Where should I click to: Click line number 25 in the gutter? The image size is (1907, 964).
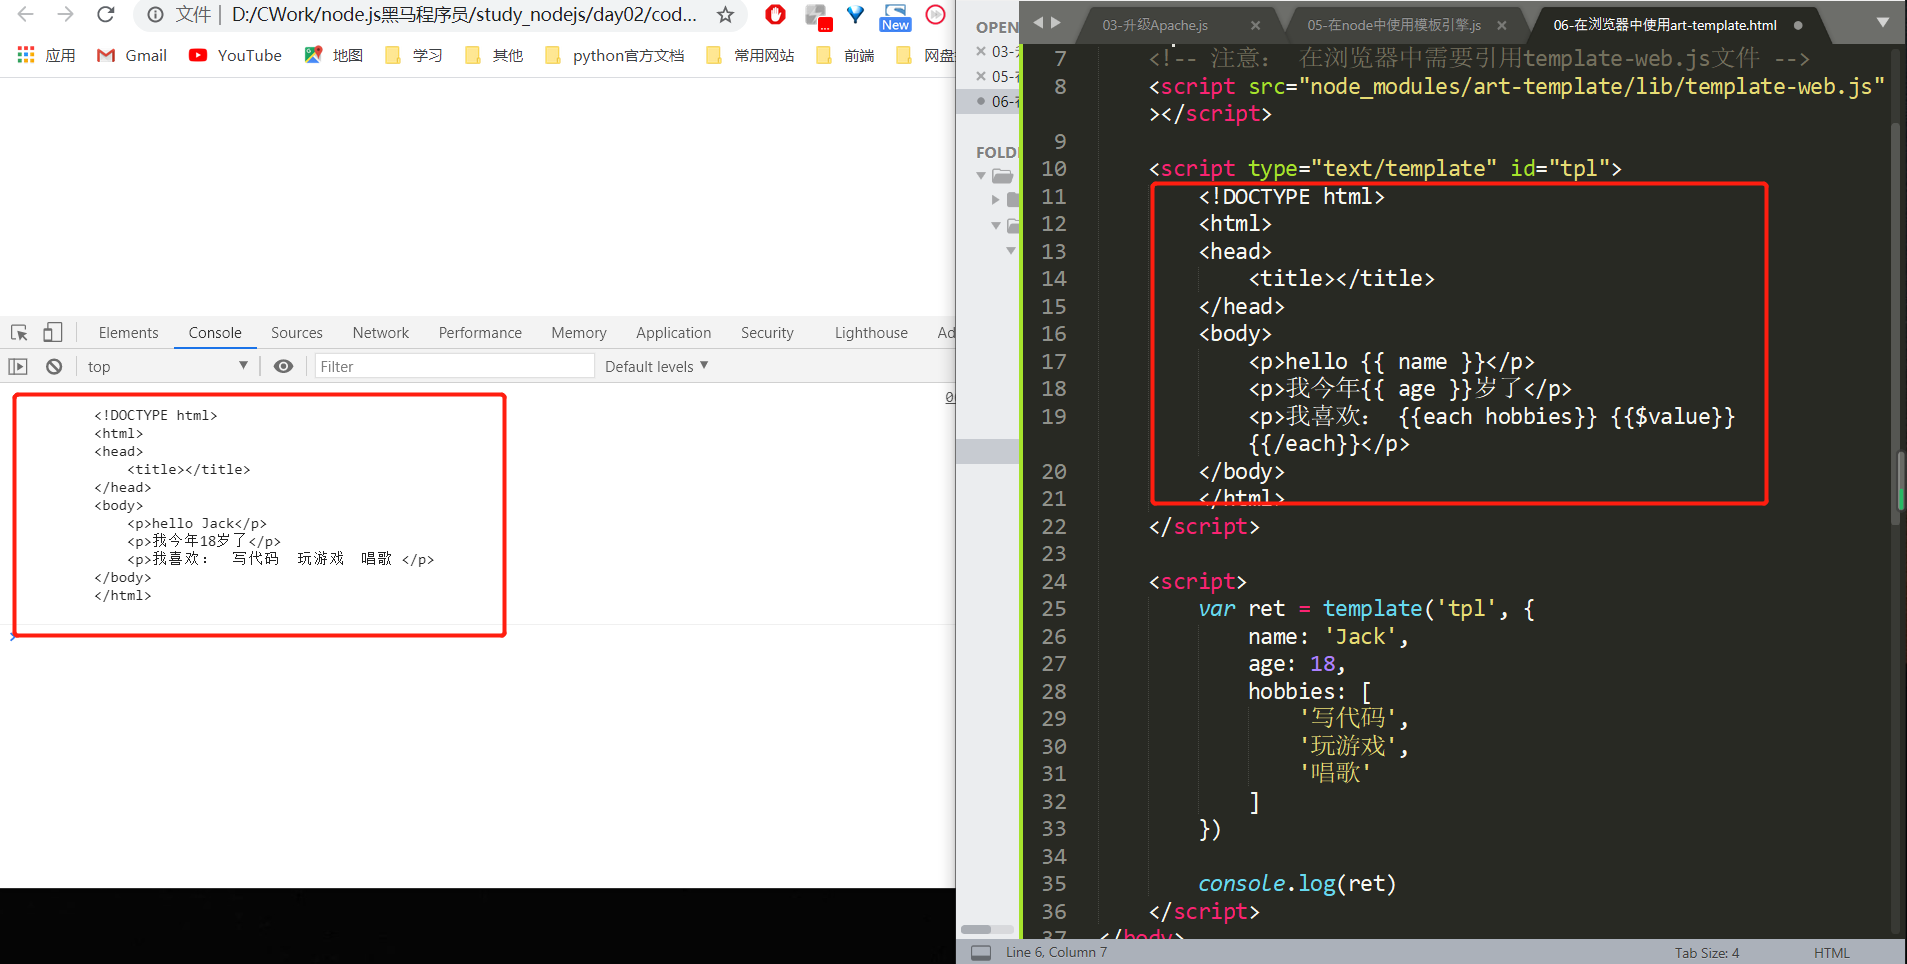[1054, 609]
